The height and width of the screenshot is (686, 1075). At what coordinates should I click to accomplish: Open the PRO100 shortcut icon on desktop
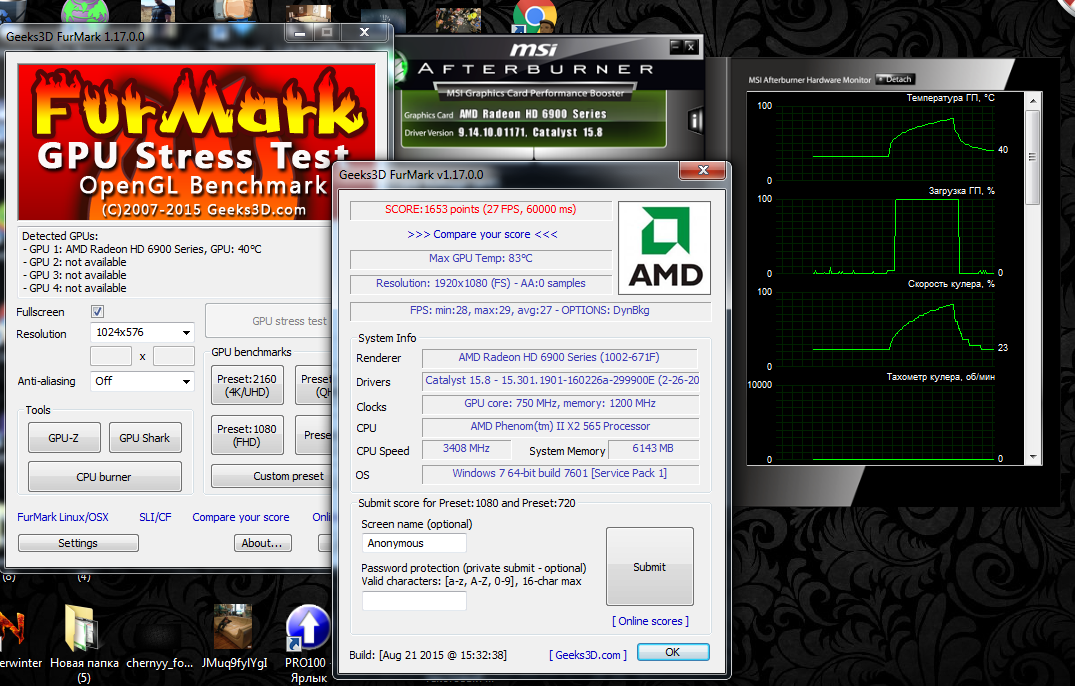308,627
